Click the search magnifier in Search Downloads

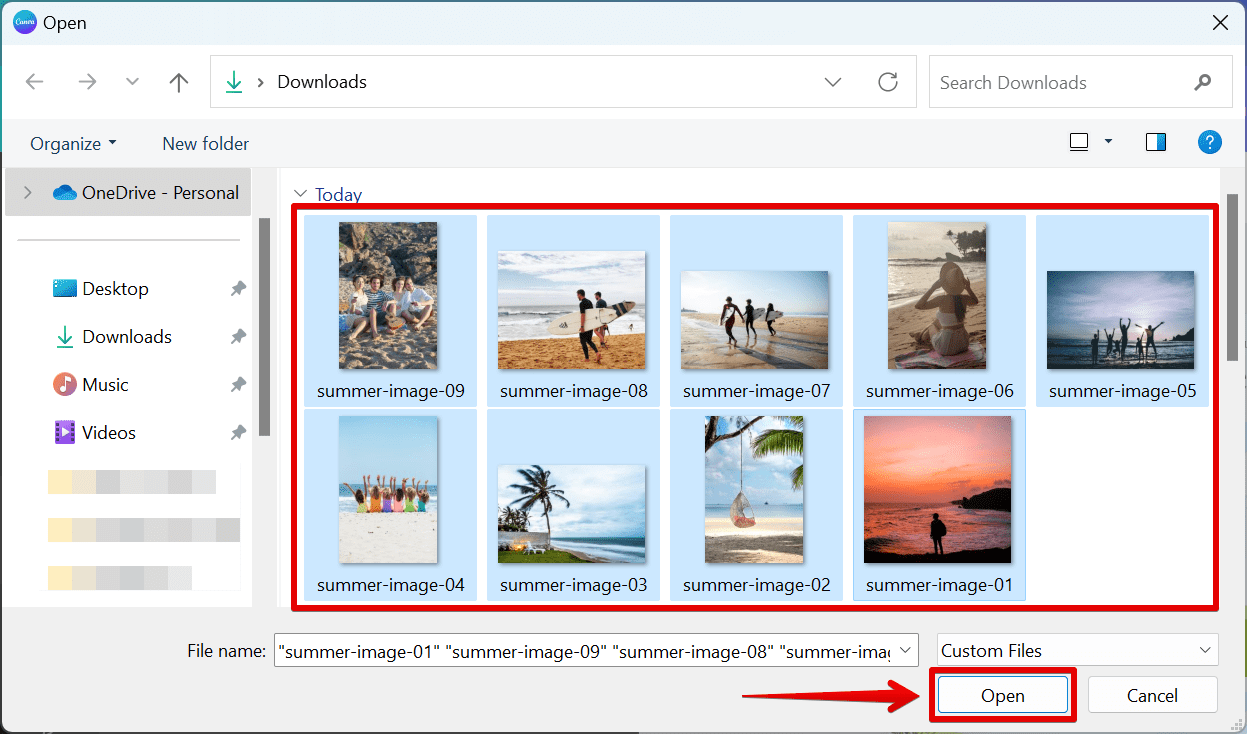tap(1203, 82)
